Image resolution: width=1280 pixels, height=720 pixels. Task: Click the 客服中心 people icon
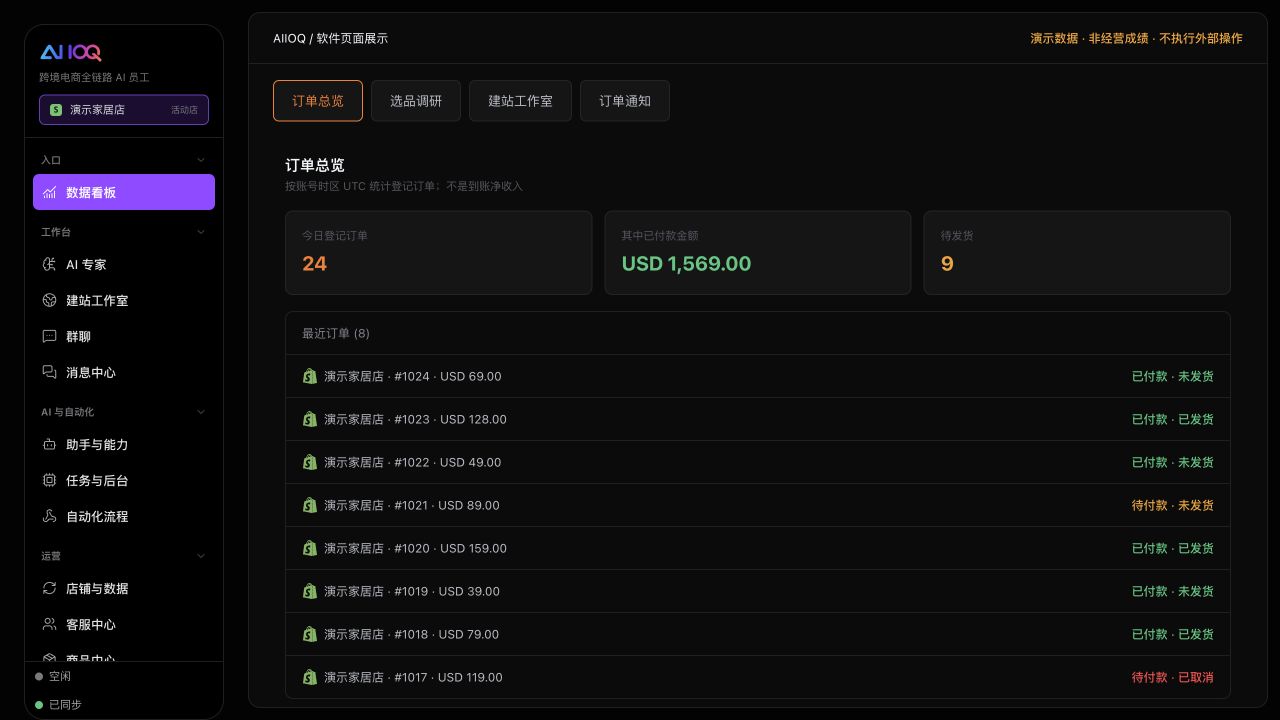pyautogui.click(x=49, y=625)
